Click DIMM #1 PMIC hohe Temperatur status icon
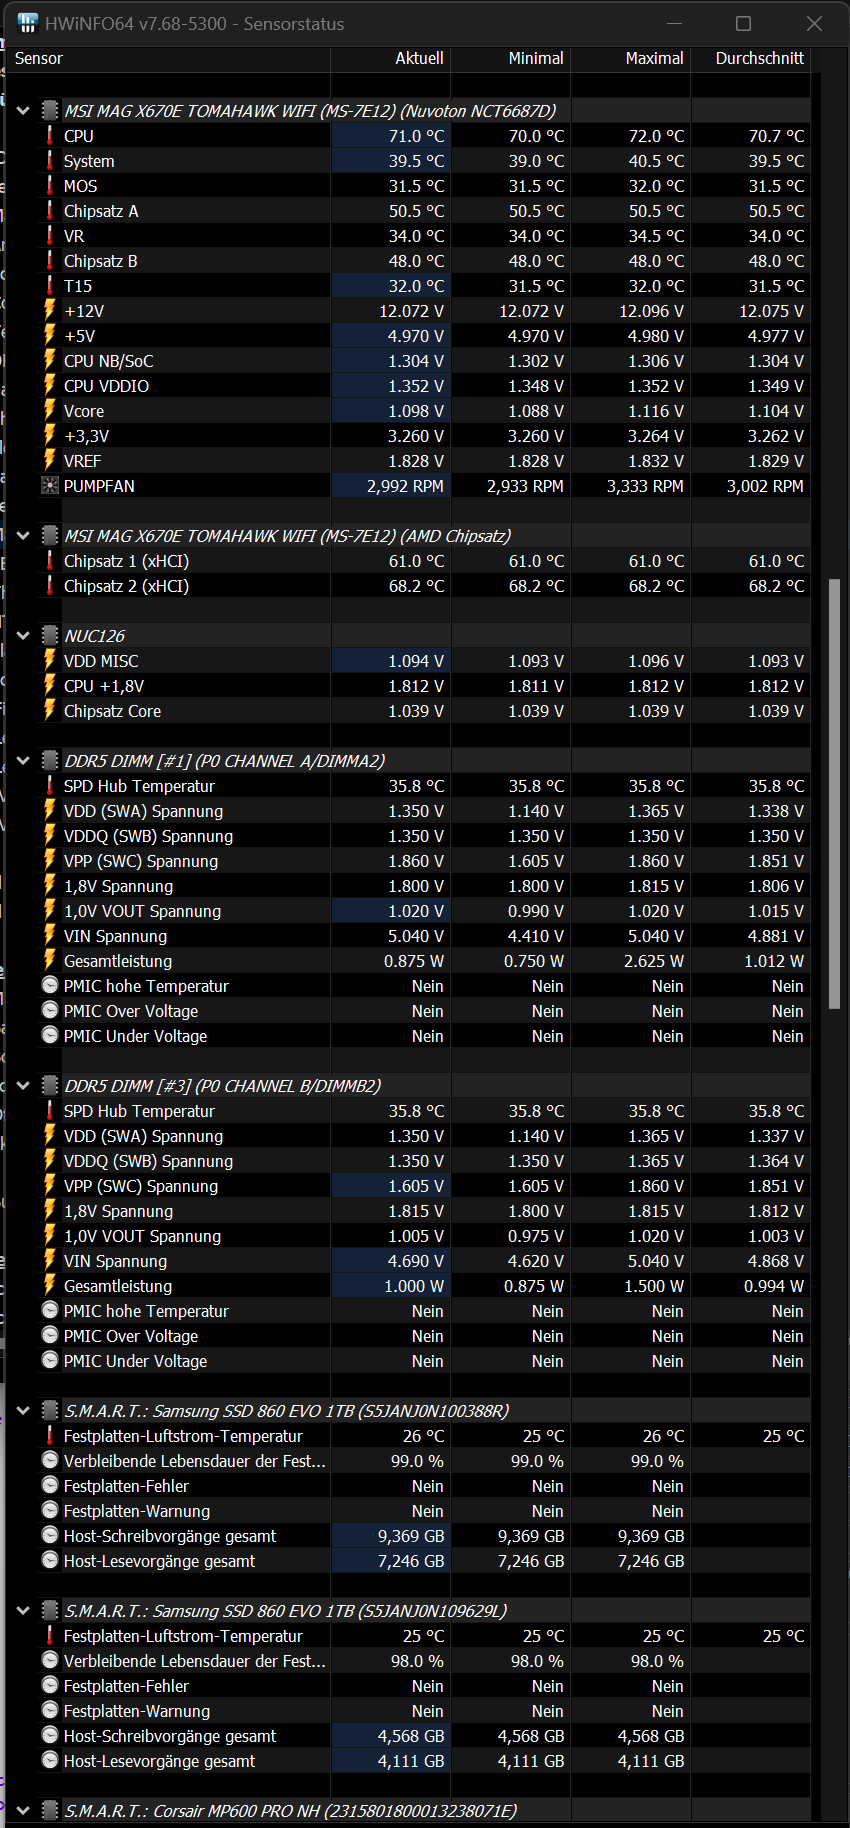The width and height of the screenshot is (850, 1828). [50, 986]
